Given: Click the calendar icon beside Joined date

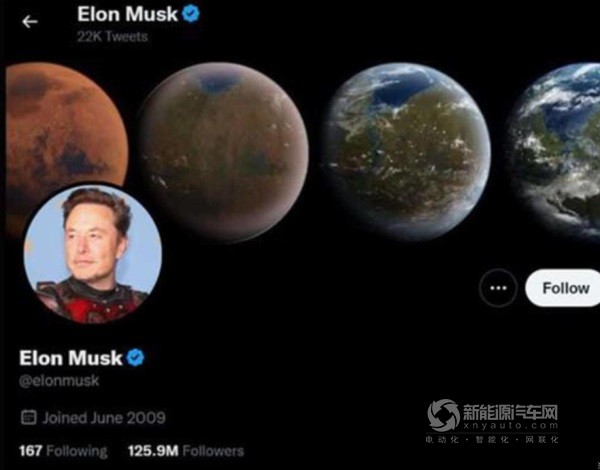Looking at the screenshot, I should (28, 417).
